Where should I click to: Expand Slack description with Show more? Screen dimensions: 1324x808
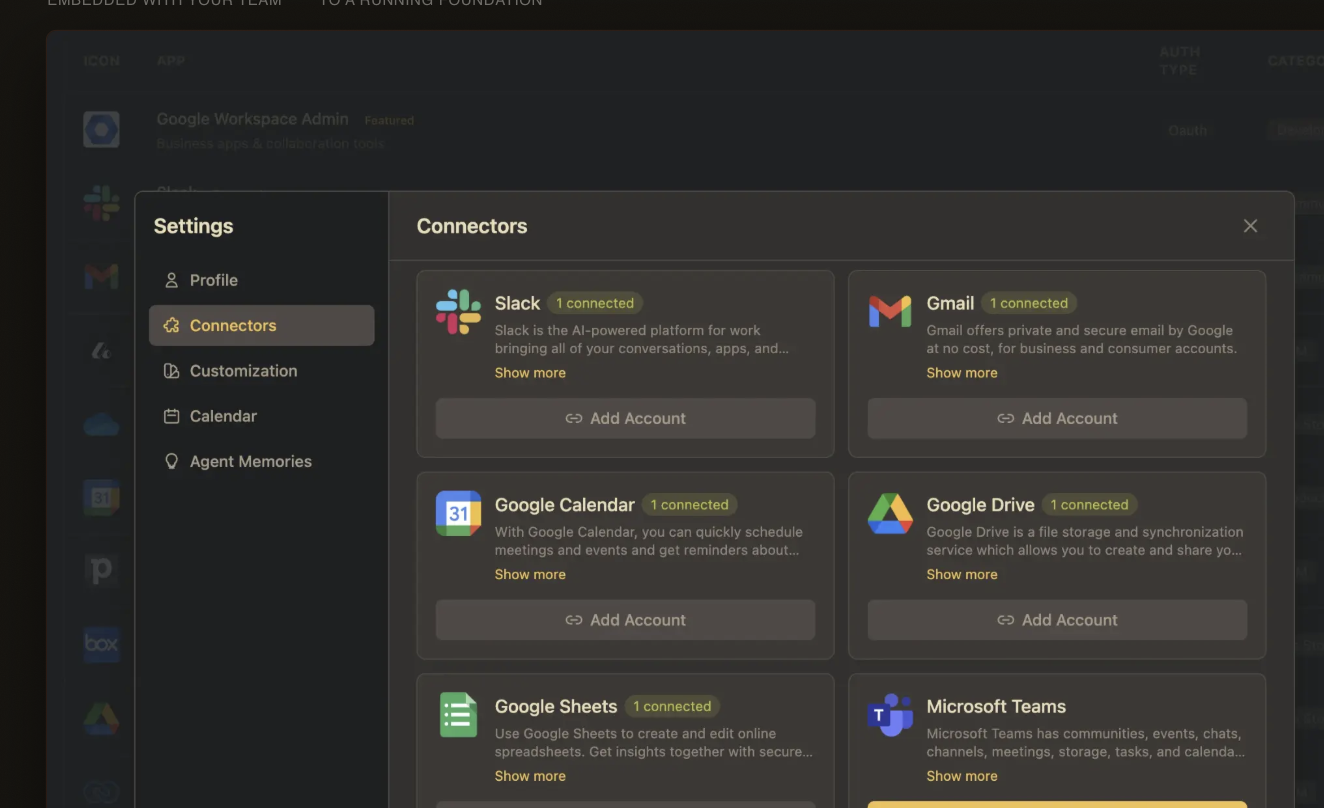[530, 373]
